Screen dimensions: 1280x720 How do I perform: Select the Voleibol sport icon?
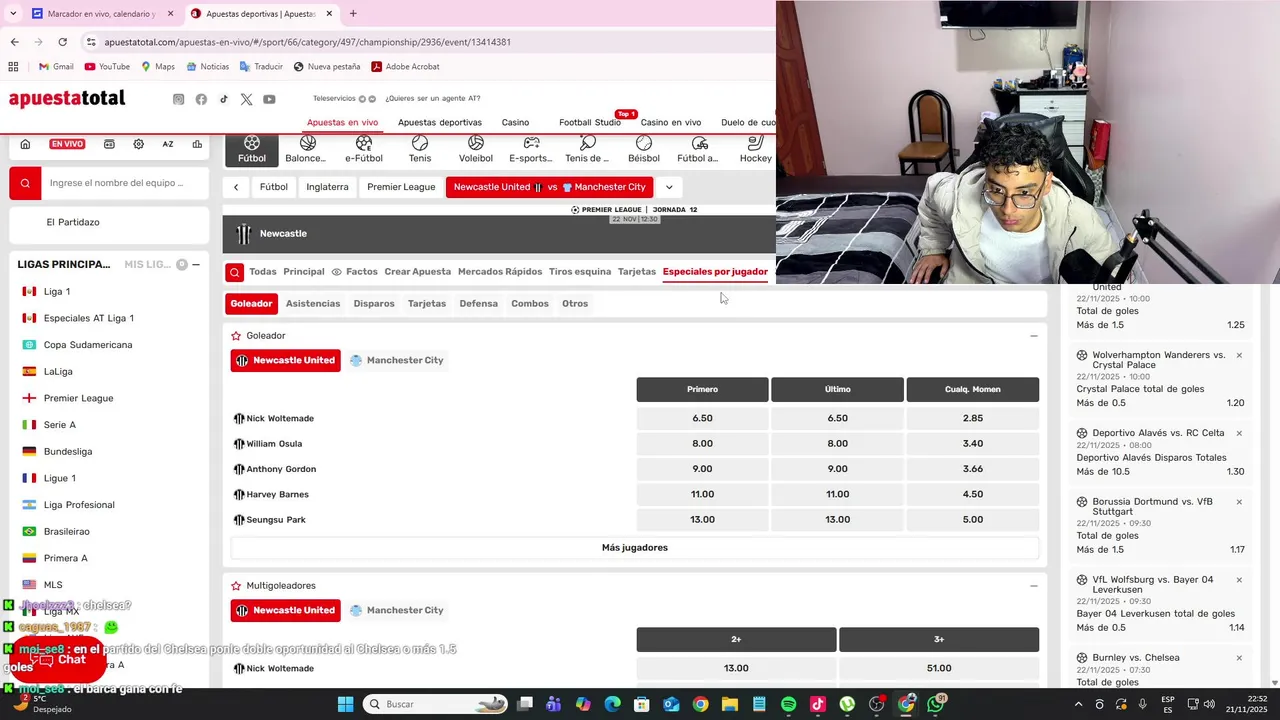[x=476, y=150]
